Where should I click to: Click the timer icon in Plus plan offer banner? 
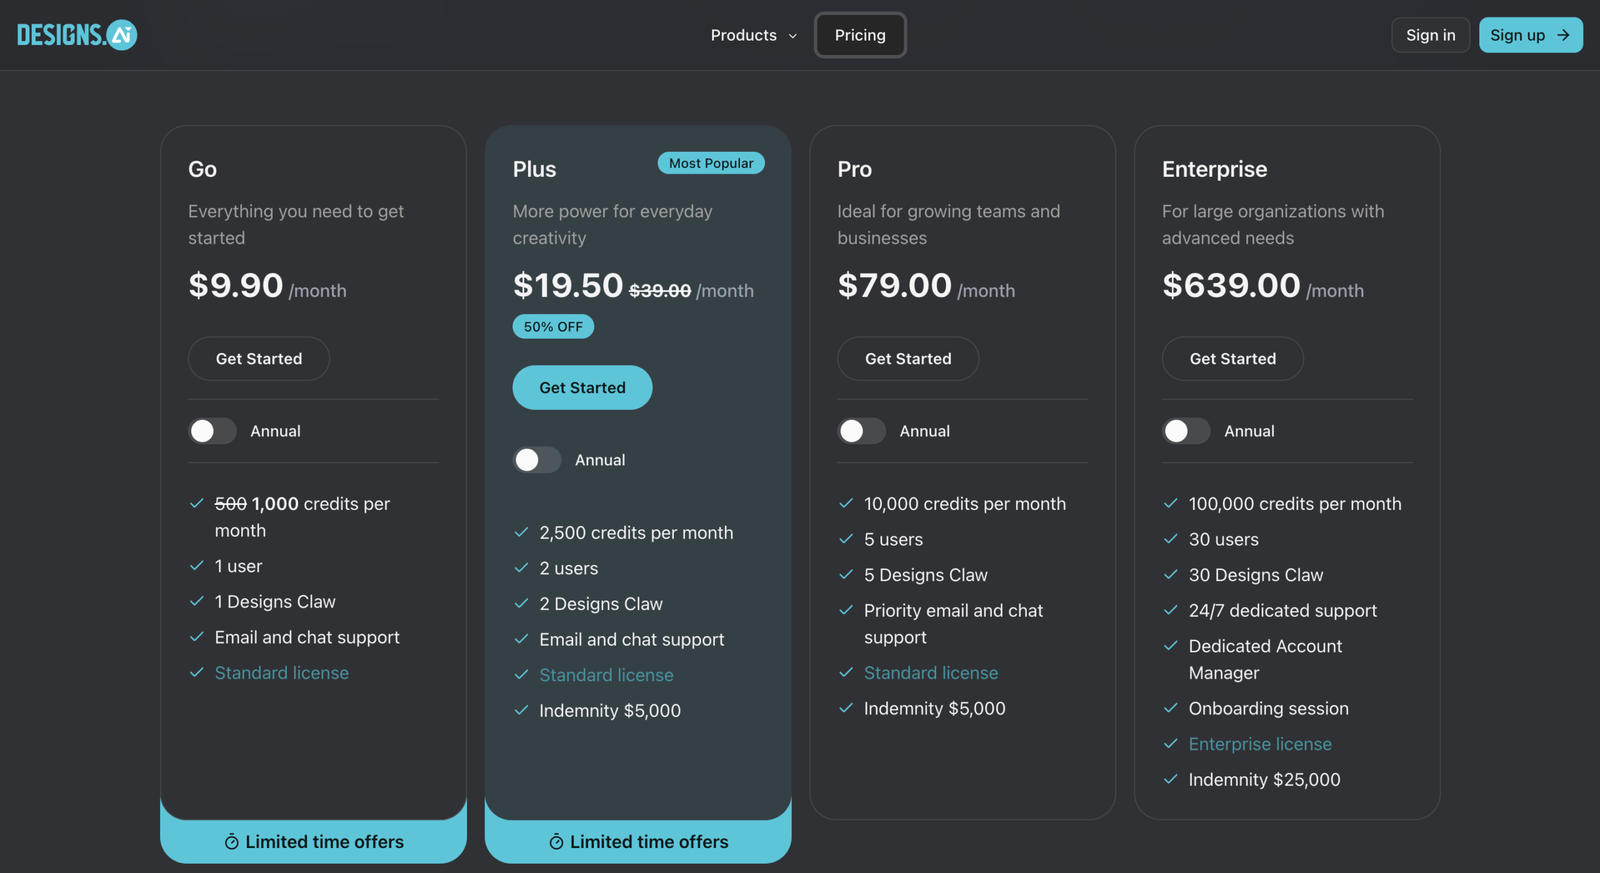557,842
